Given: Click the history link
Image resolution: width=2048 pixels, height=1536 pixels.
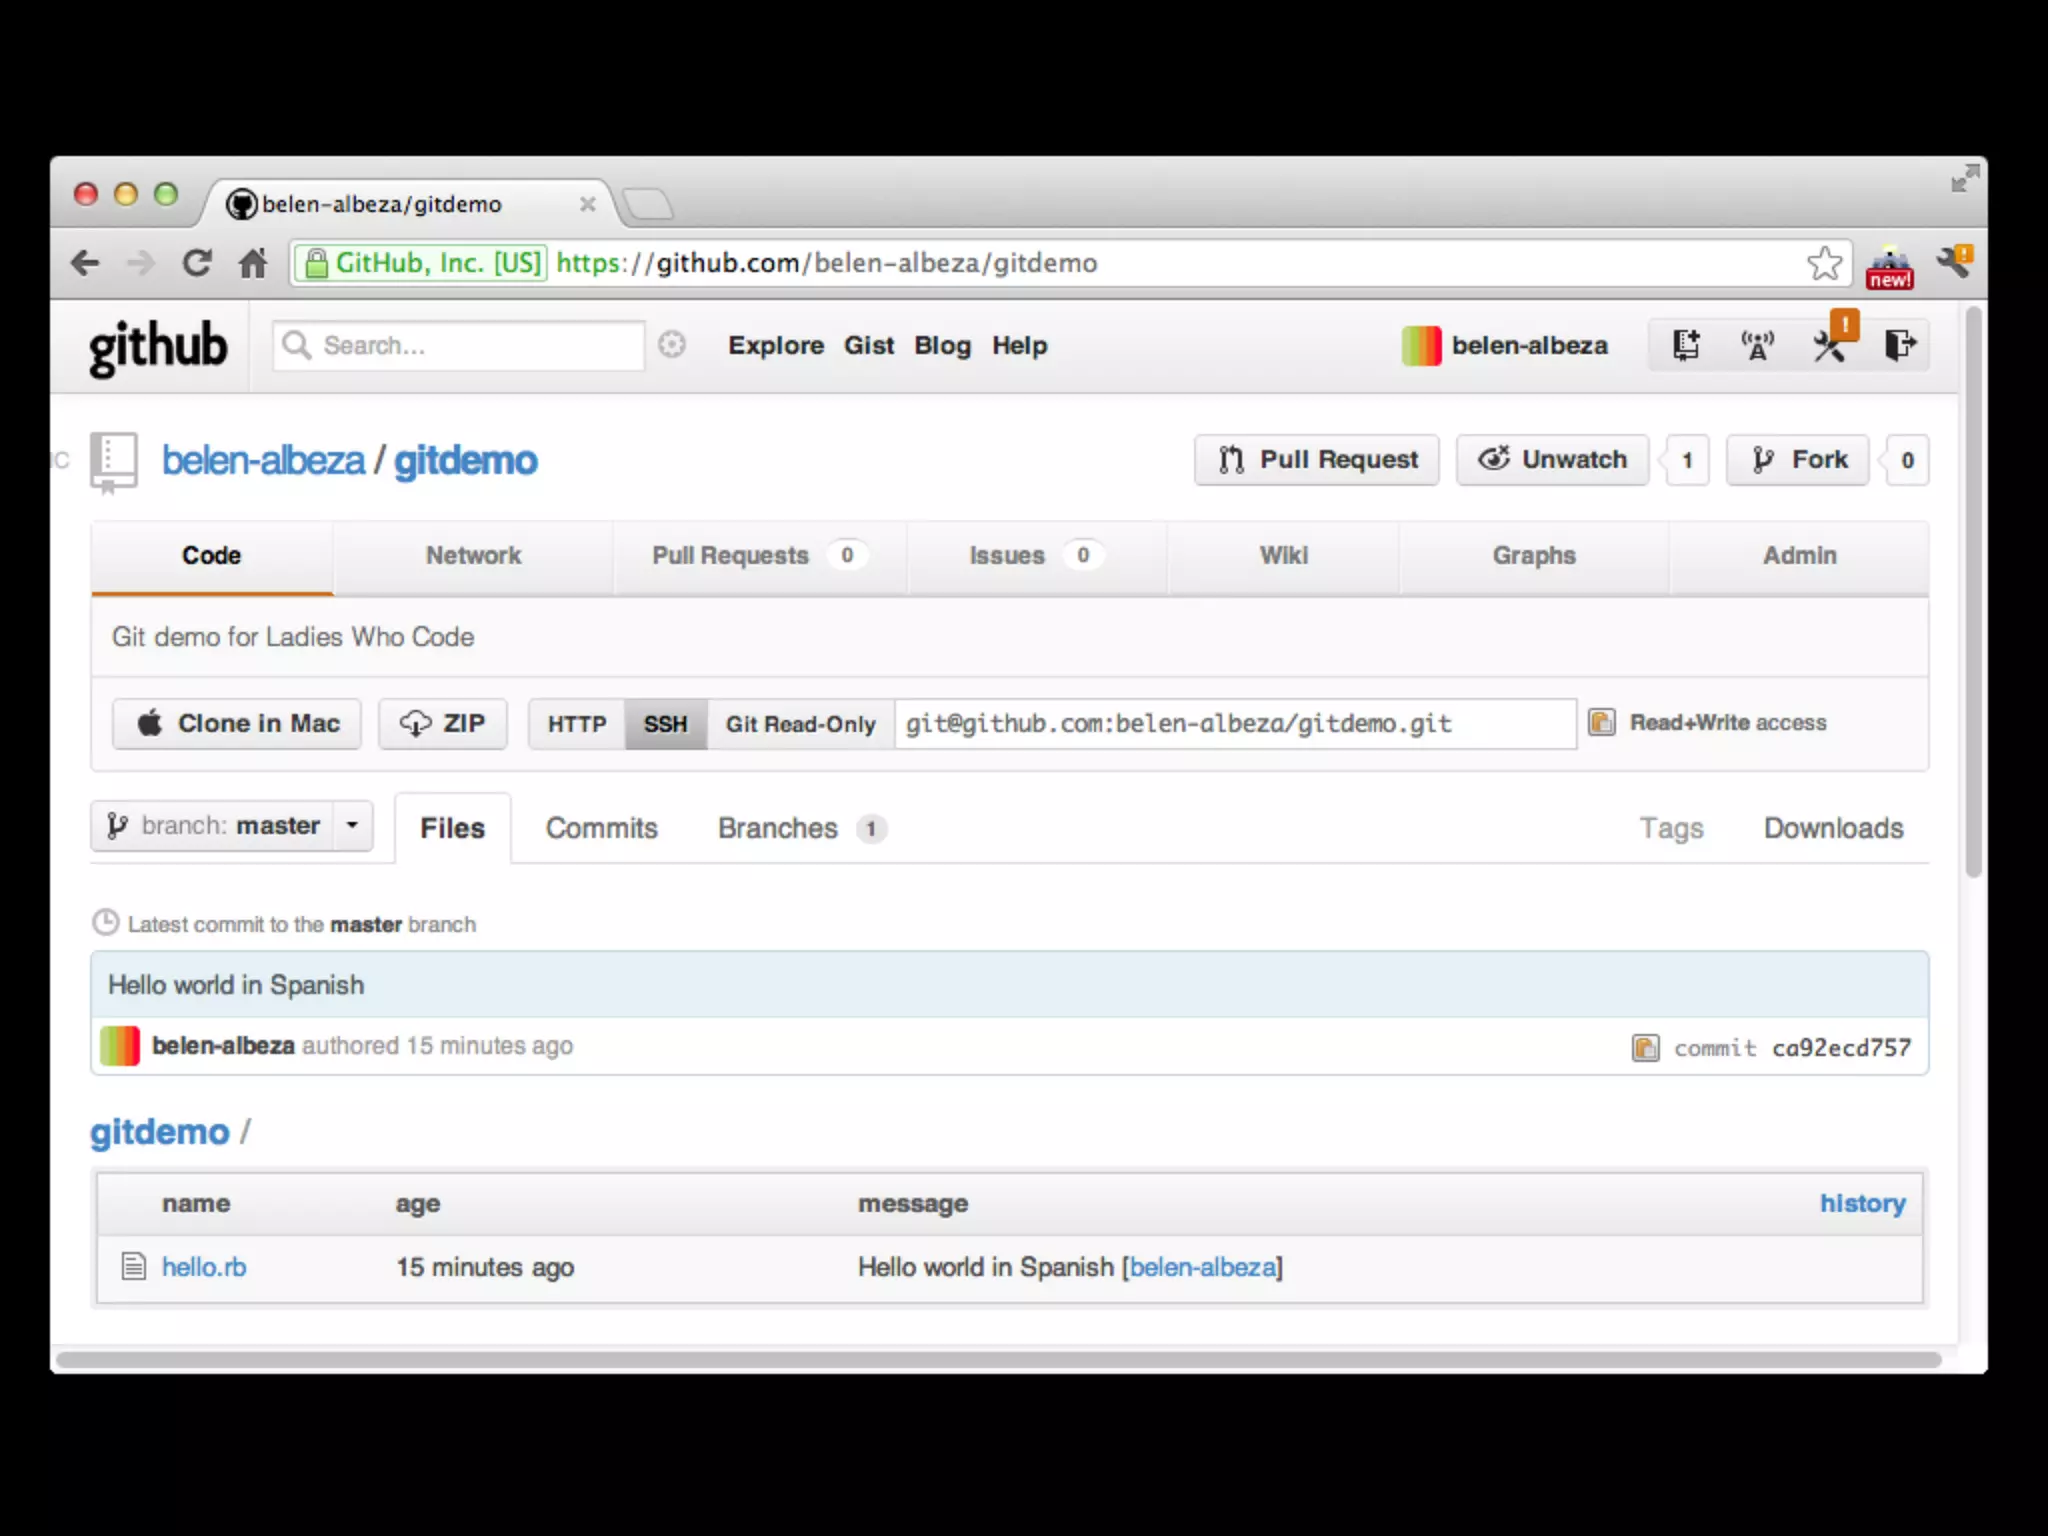Looking at the screenshot, I should click(x=1862, y=1203).
